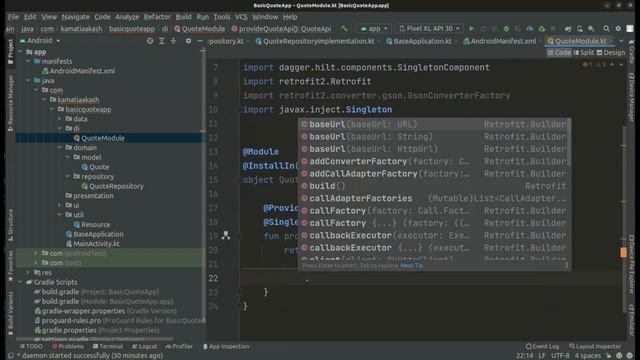Open the Layout Inspector
Viewport: 640px width, 360px height.
pyautogui.click(x=595, y=346)
